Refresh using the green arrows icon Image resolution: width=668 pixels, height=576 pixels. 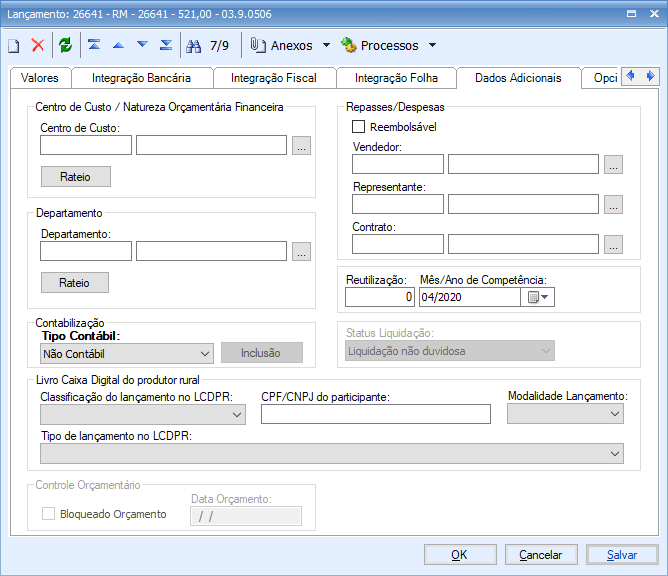pos(65,45)
